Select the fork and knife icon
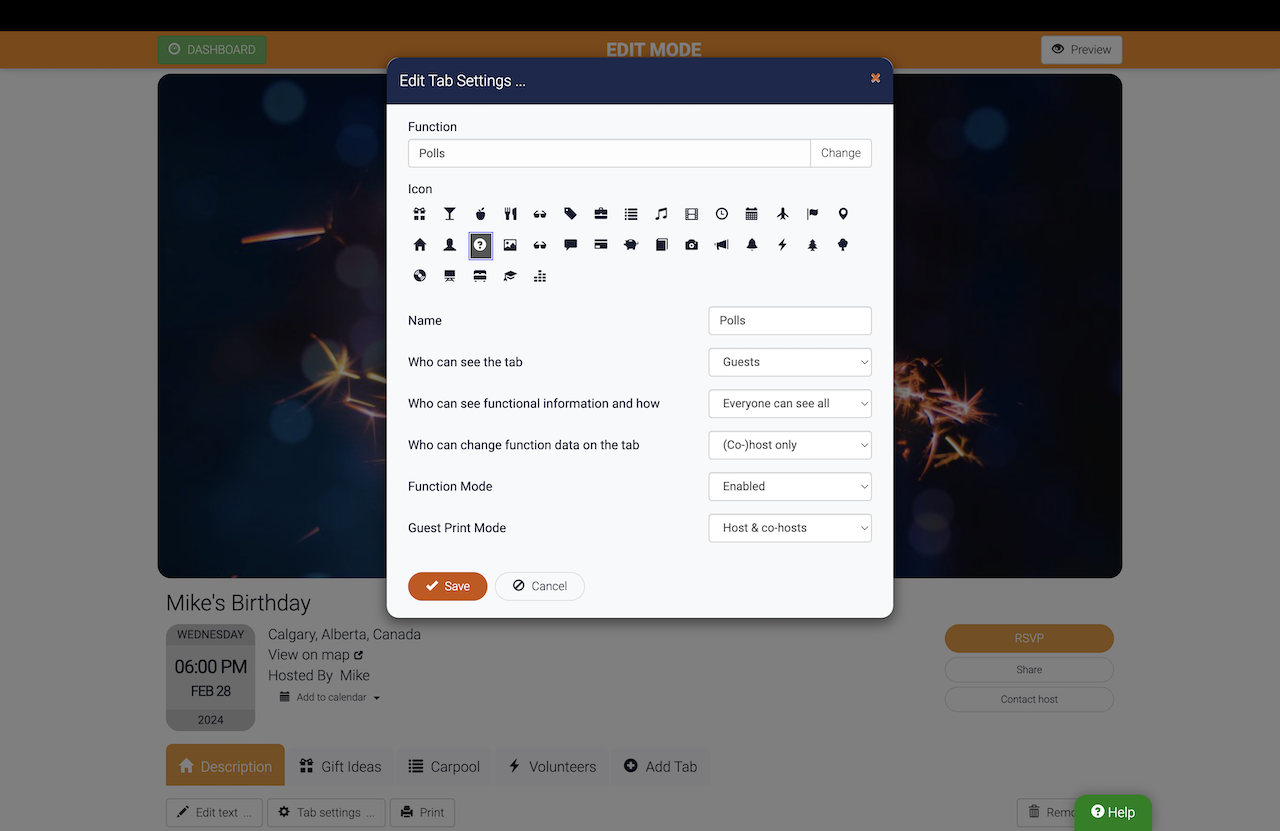 (x=510, y=214)
